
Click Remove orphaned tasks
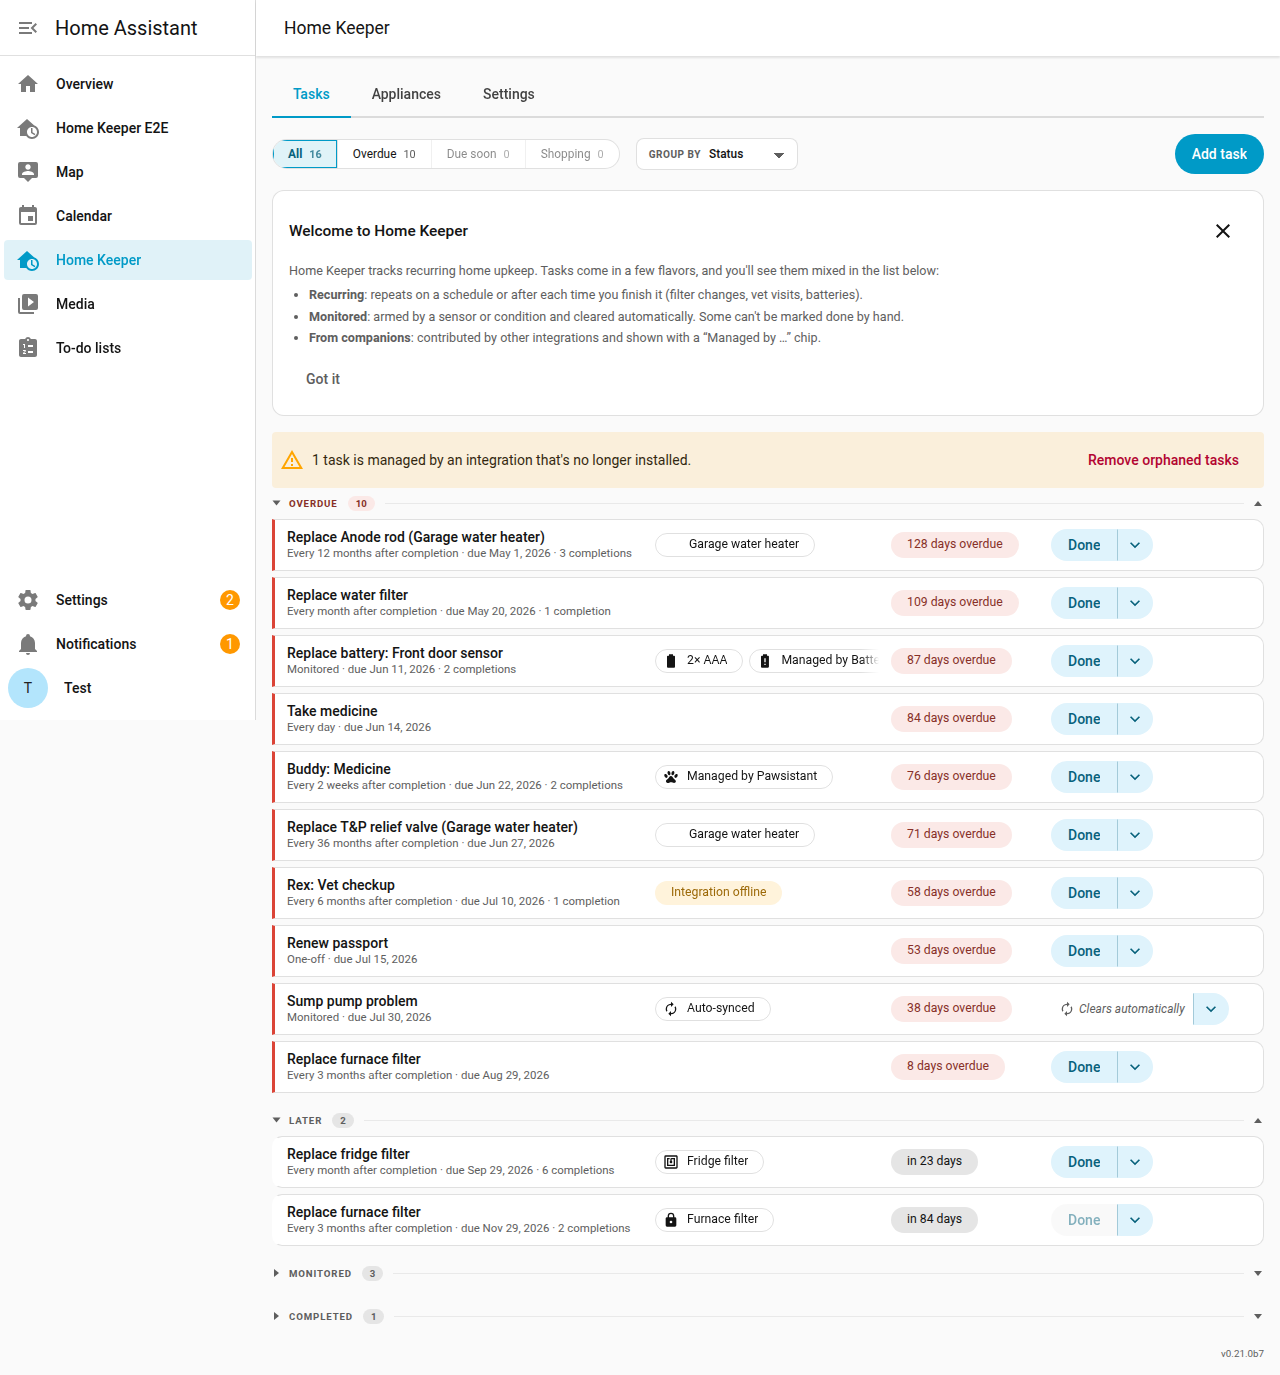pyautogui.click(x=1163, y=460)
